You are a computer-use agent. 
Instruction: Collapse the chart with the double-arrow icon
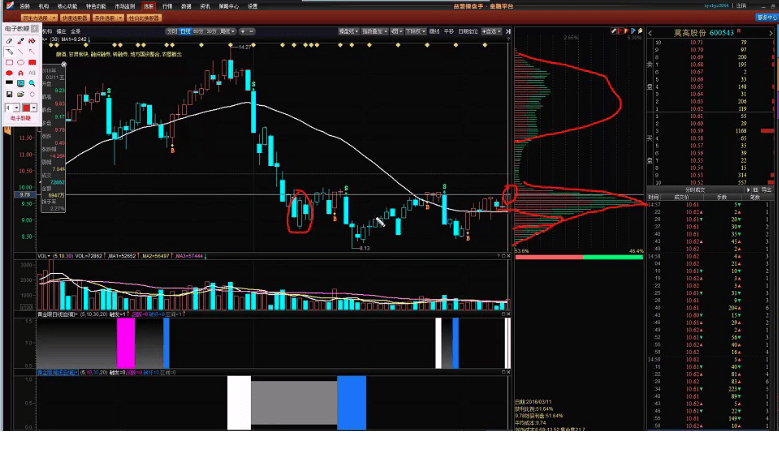(x=508, y=31)
